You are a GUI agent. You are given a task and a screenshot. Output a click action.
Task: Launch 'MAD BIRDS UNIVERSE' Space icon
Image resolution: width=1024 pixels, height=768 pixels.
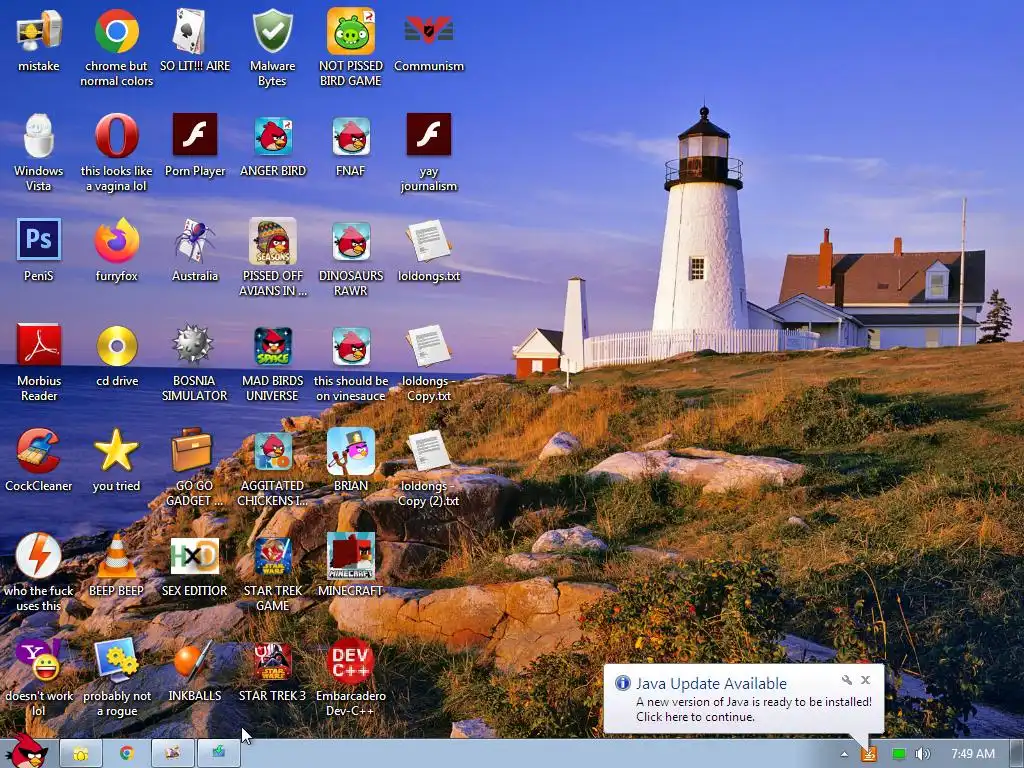pos(272,346)
